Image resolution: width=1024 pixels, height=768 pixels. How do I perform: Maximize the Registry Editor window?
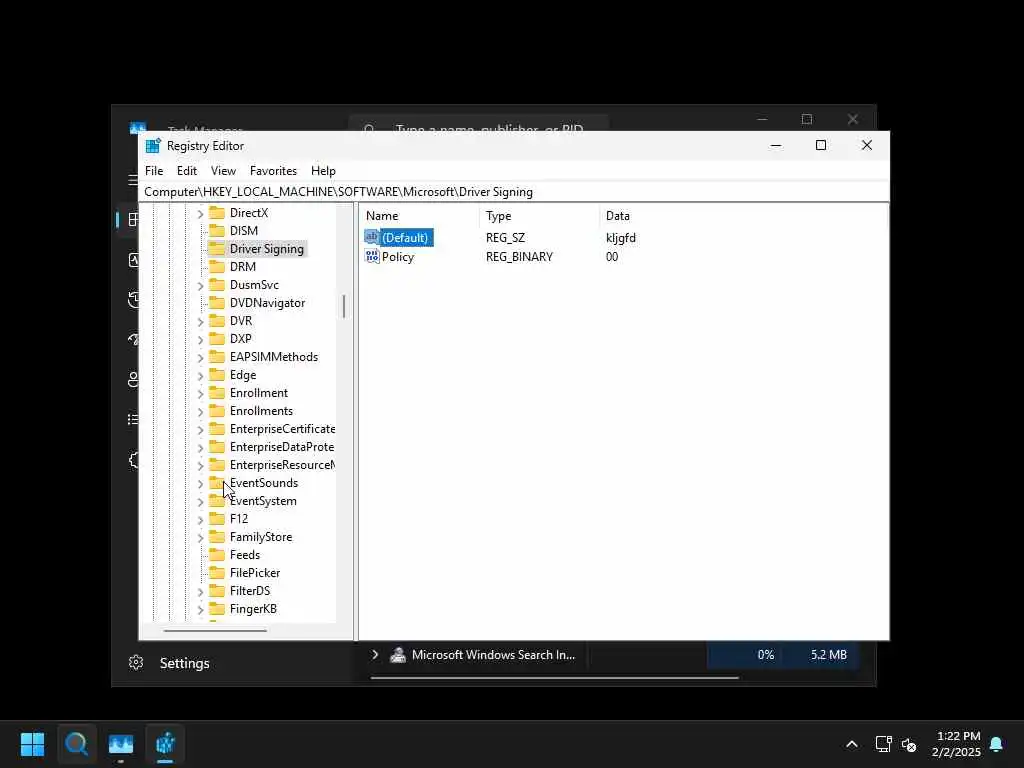pos(821,146)
